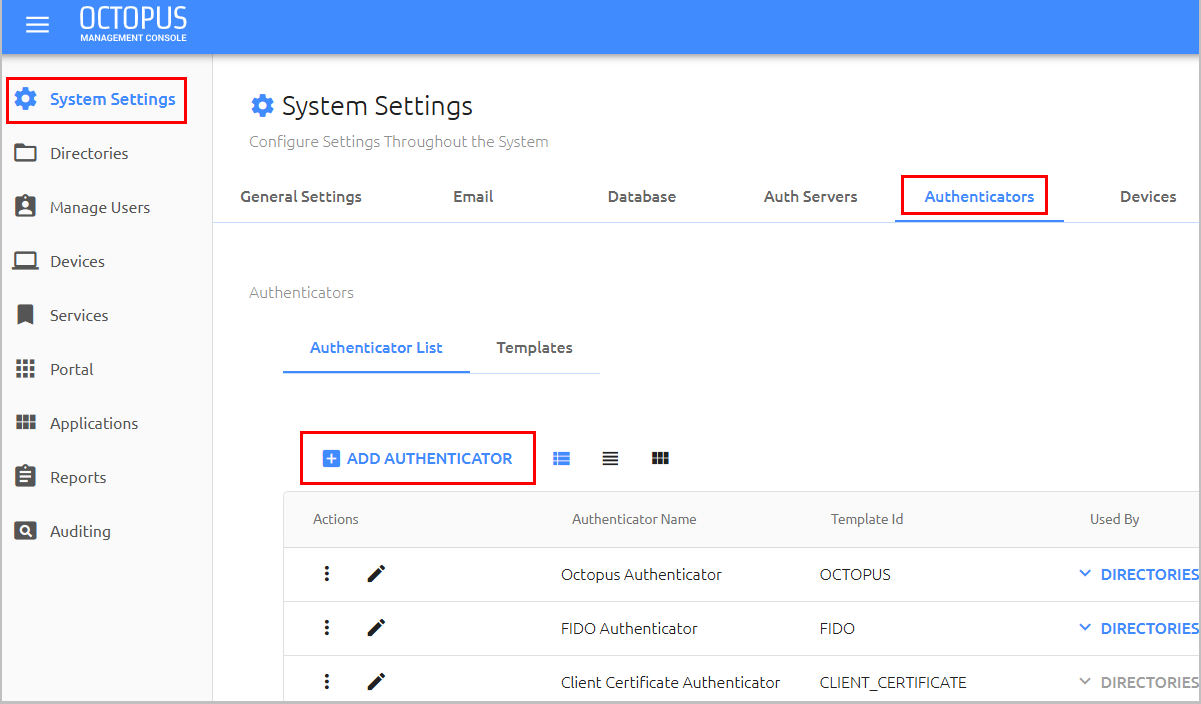Click the Authenticator Name column header

(634, 519)
